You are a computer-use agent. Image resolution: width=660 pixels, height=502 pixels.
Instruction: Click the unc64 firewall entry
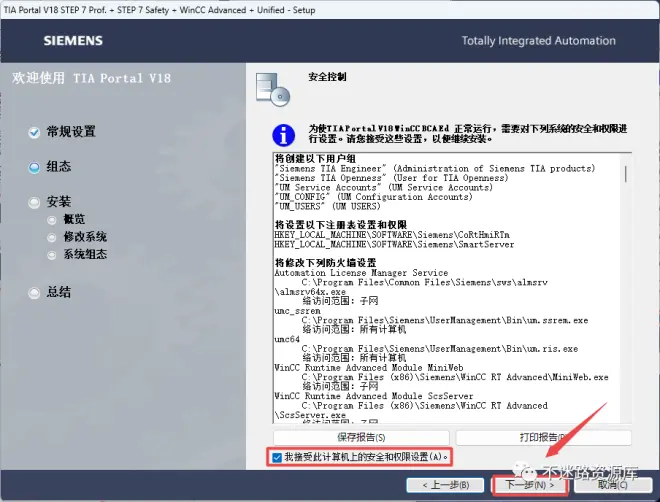pyautogui.click(x=287, y=339)
